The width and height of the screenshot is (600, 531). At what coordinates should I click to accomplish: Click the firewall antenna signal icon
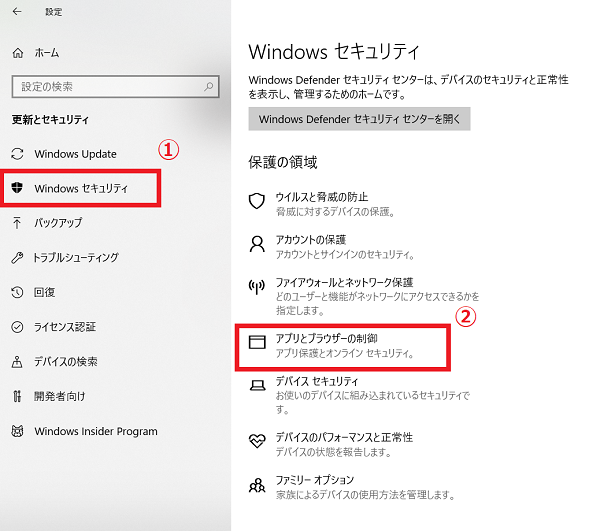pyautogui.click(x=256, y=287)
